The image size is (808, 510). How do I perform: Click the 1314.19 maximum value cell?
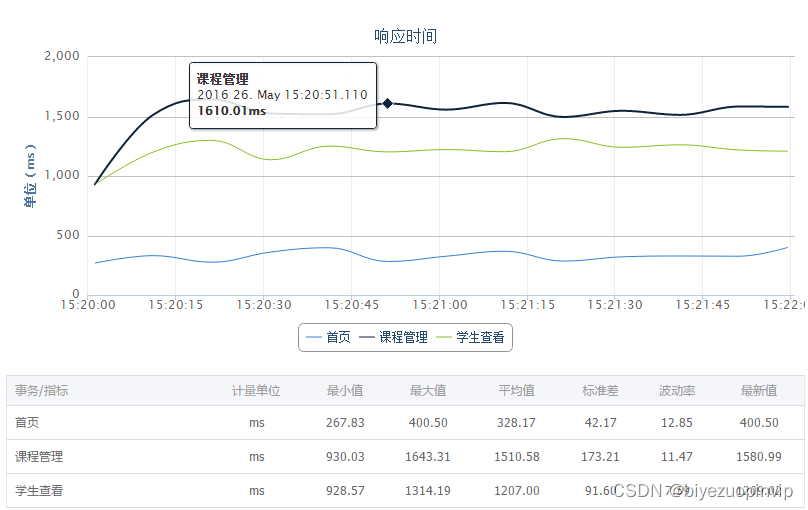point(428,491)
